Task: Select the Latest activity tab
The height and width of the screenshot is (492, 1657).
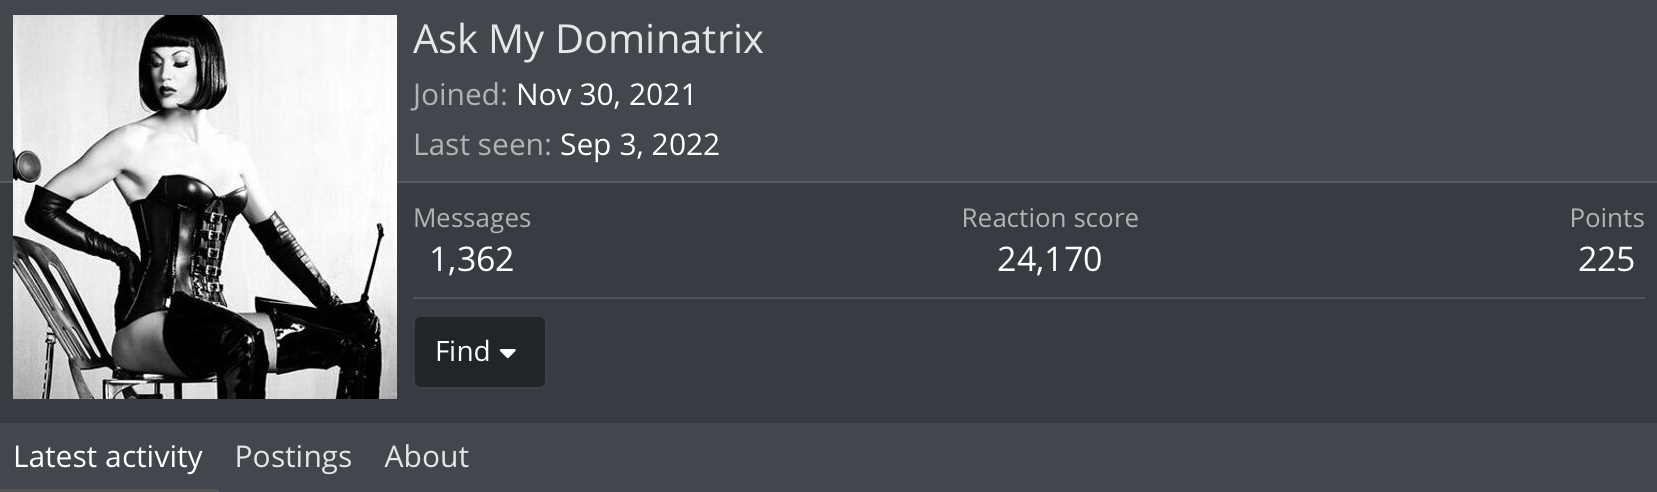Action: [x=108, y=457]
